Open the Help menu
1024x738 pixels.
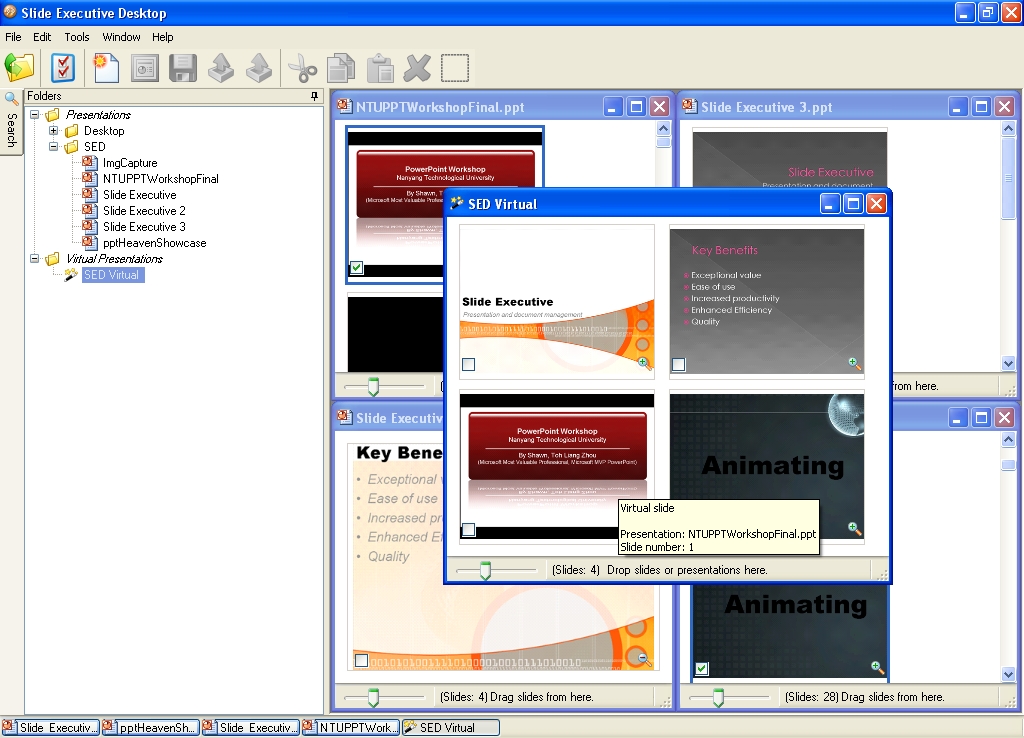coord(163,37)
